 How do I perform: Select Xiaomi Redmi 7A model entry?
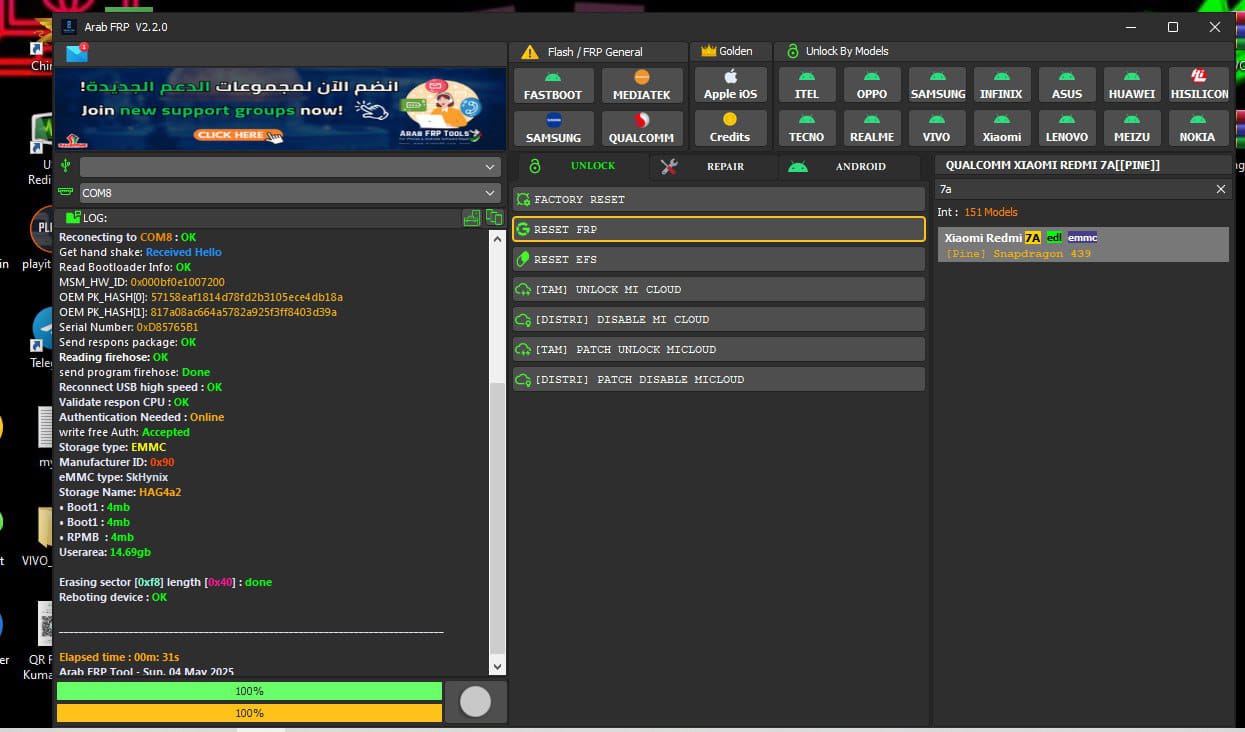point(1083,245)
